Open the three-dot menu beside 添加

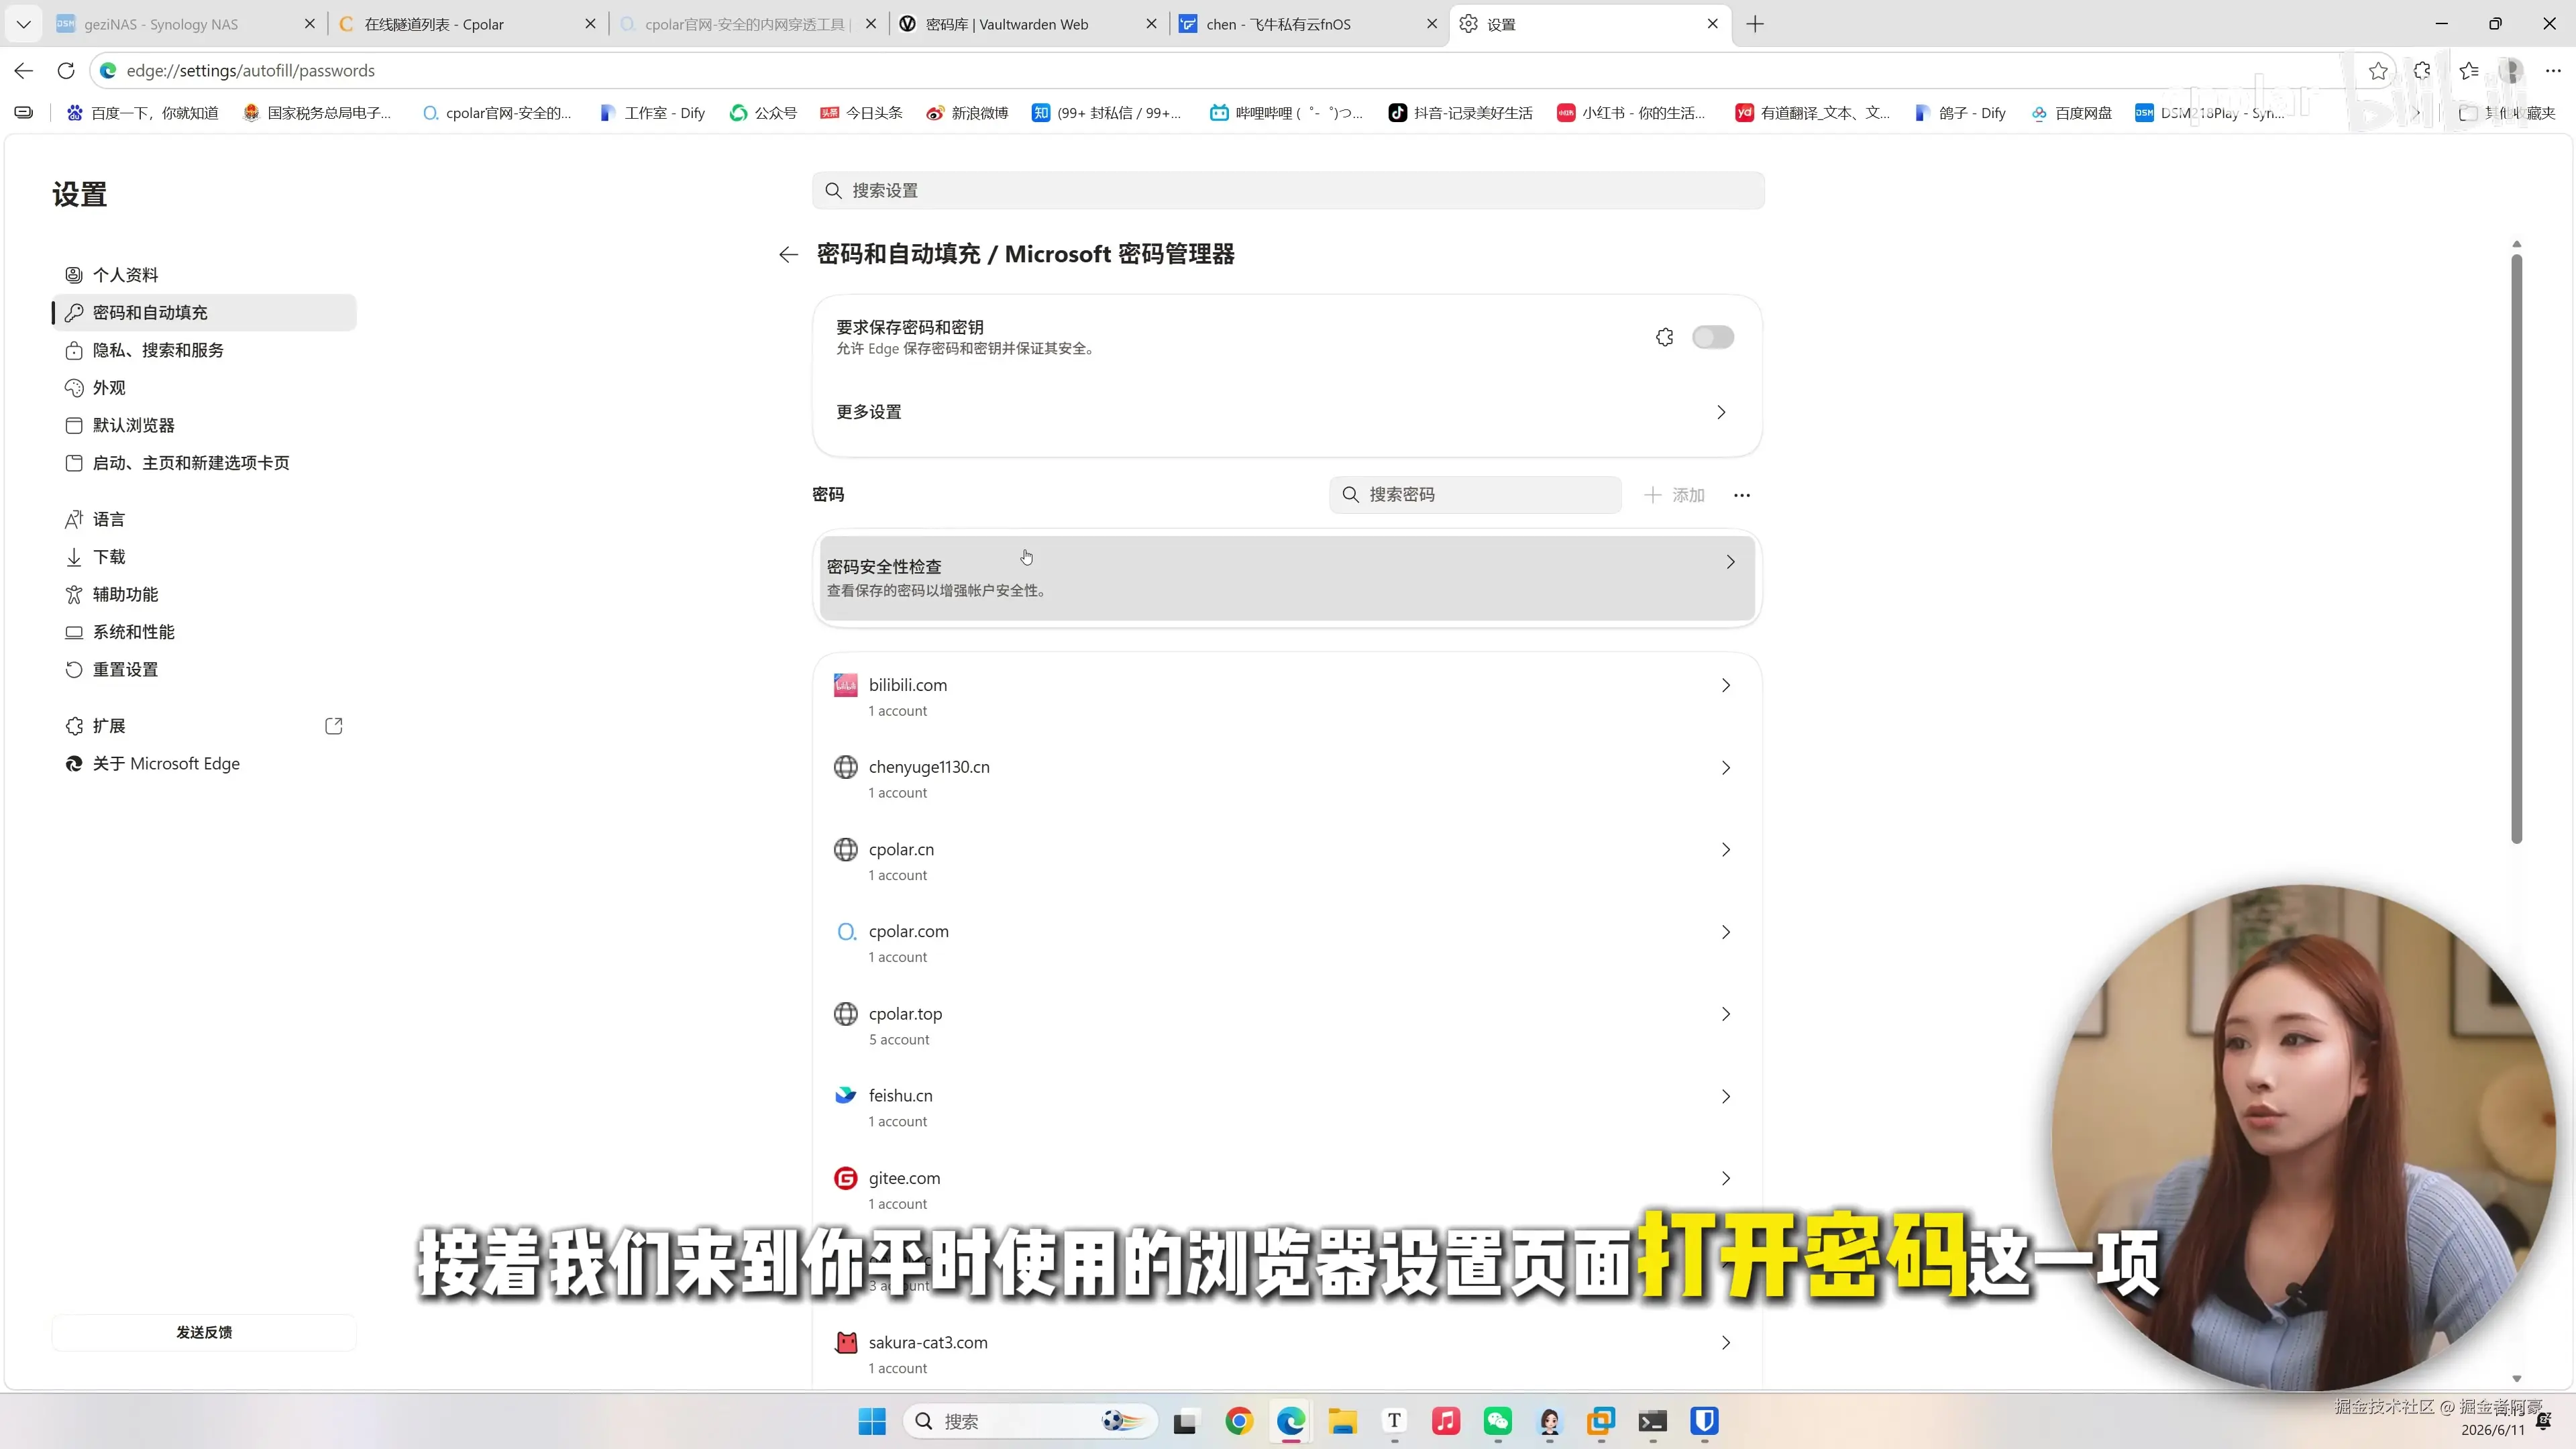click(1741, 495)
